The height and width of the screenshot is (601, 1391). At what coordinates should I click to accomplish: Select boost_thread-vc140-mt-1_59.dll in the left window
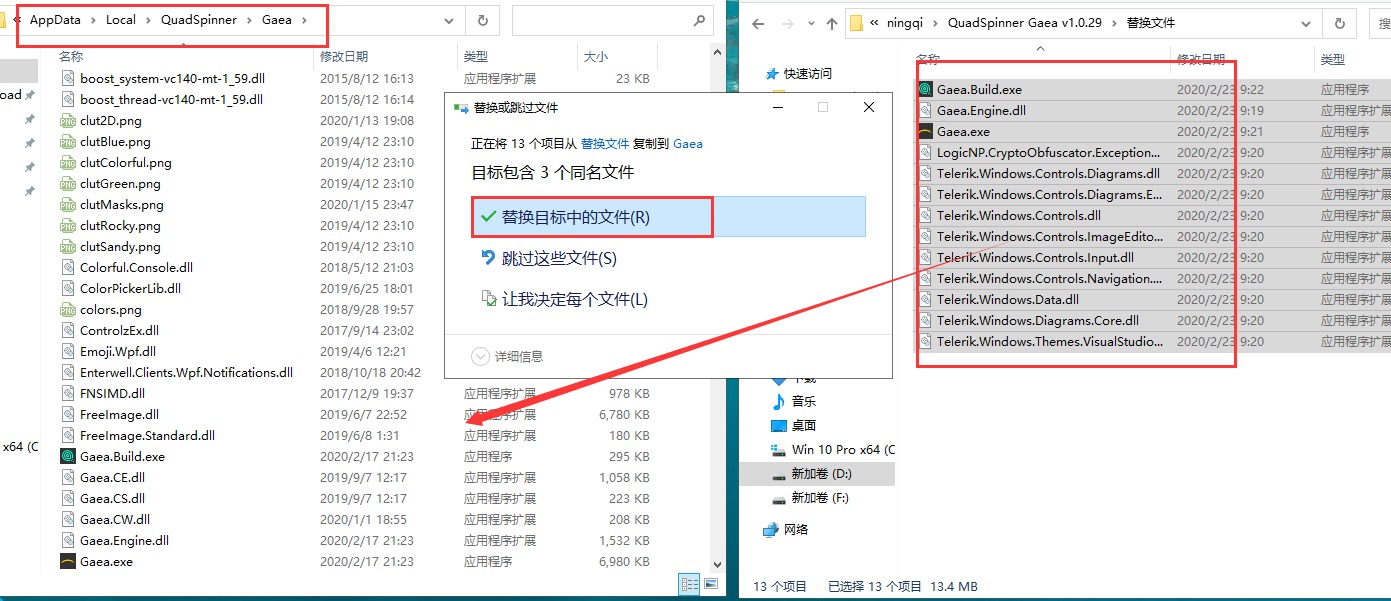click(x=171, y=99)
